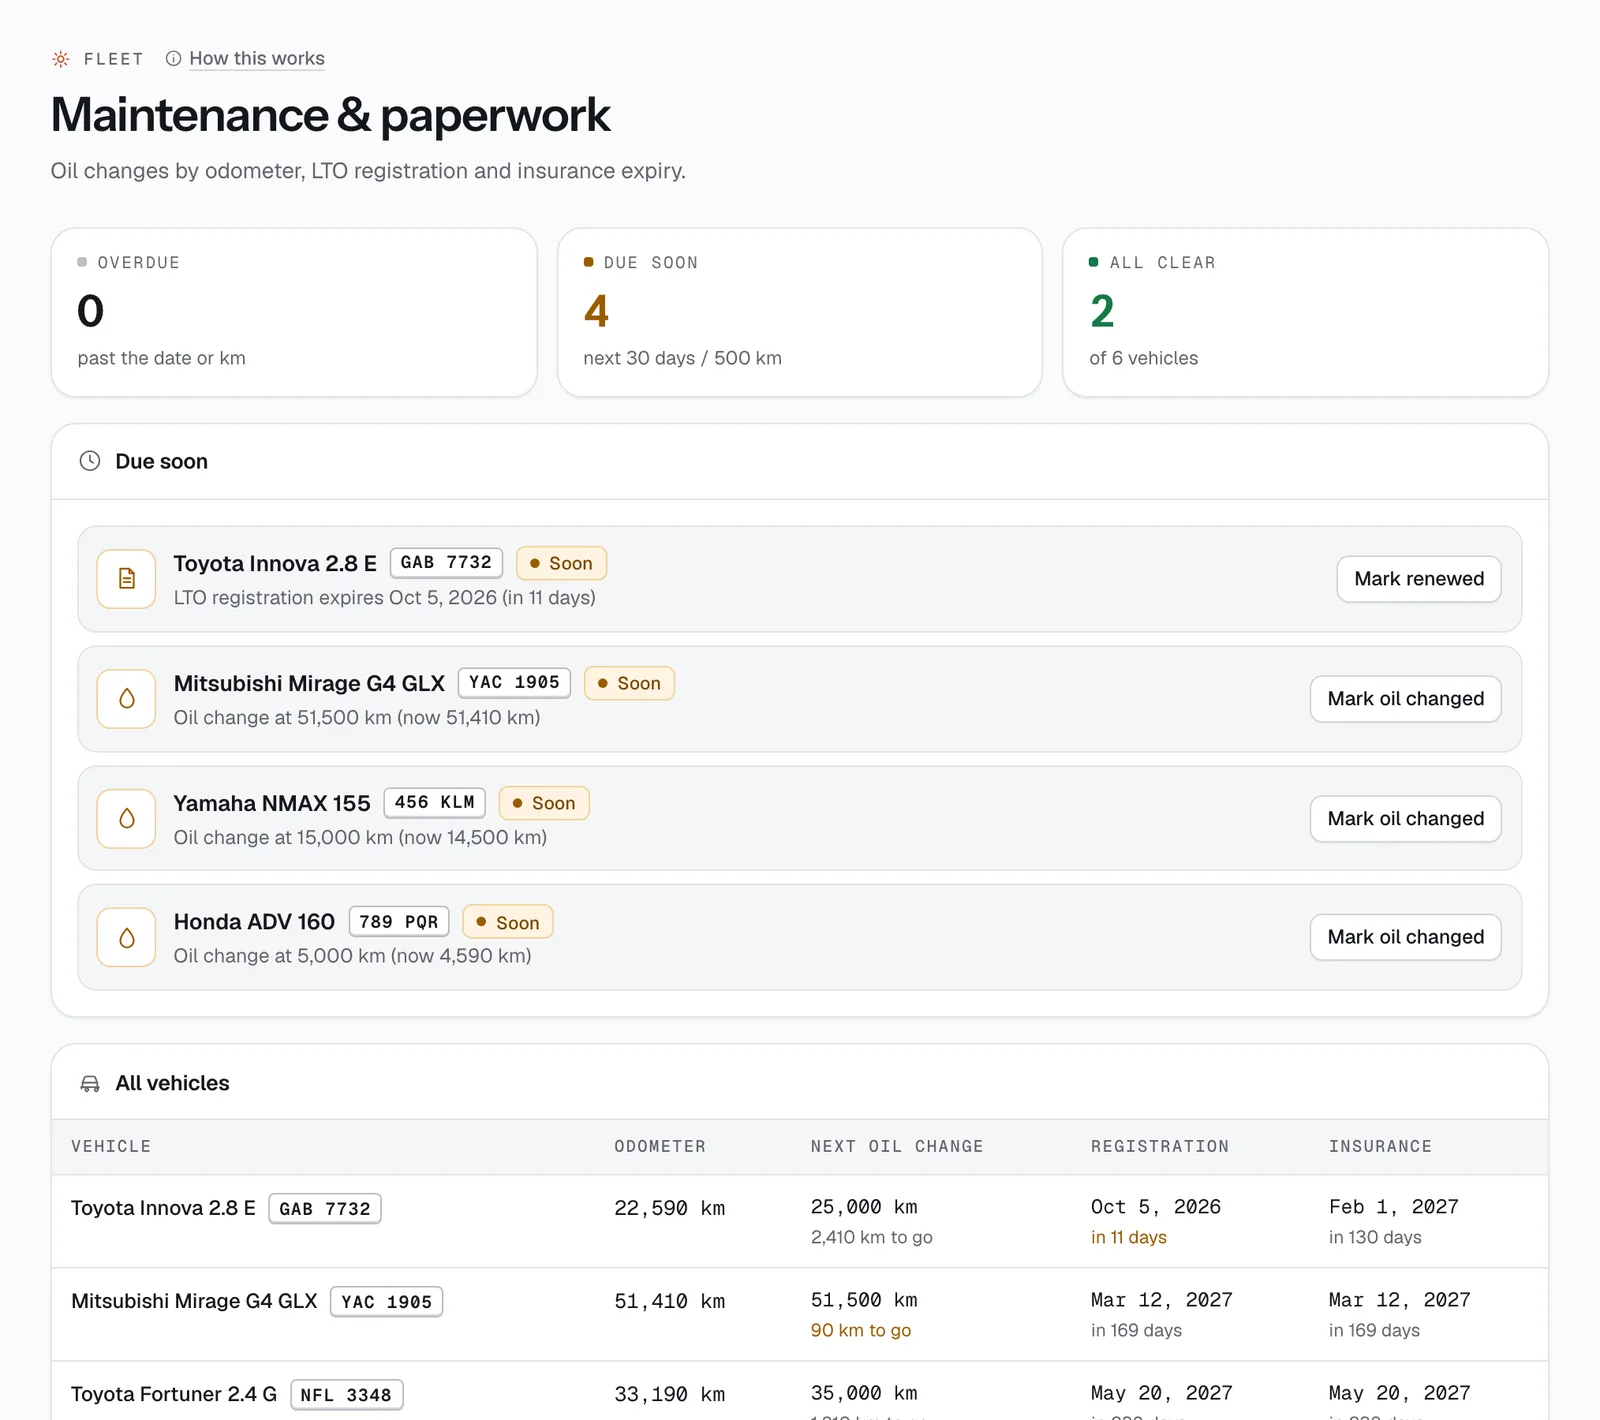This screenshot has width=1600, height=1420.
Task: Click the Soon badge on Honda ADV 160
Action: [x=508, y=922]
